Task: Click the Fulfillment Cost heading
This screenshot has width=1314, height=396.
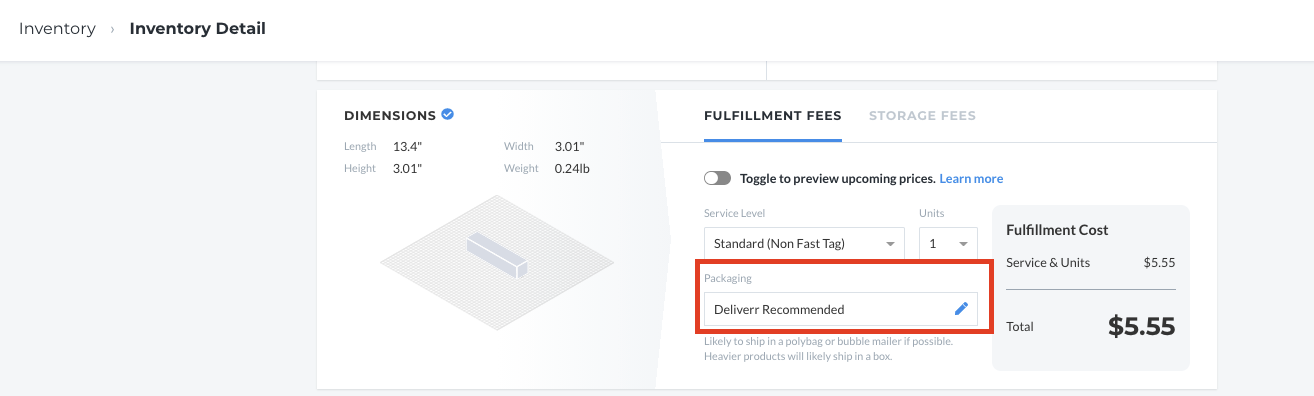Action: [1057, 230]
